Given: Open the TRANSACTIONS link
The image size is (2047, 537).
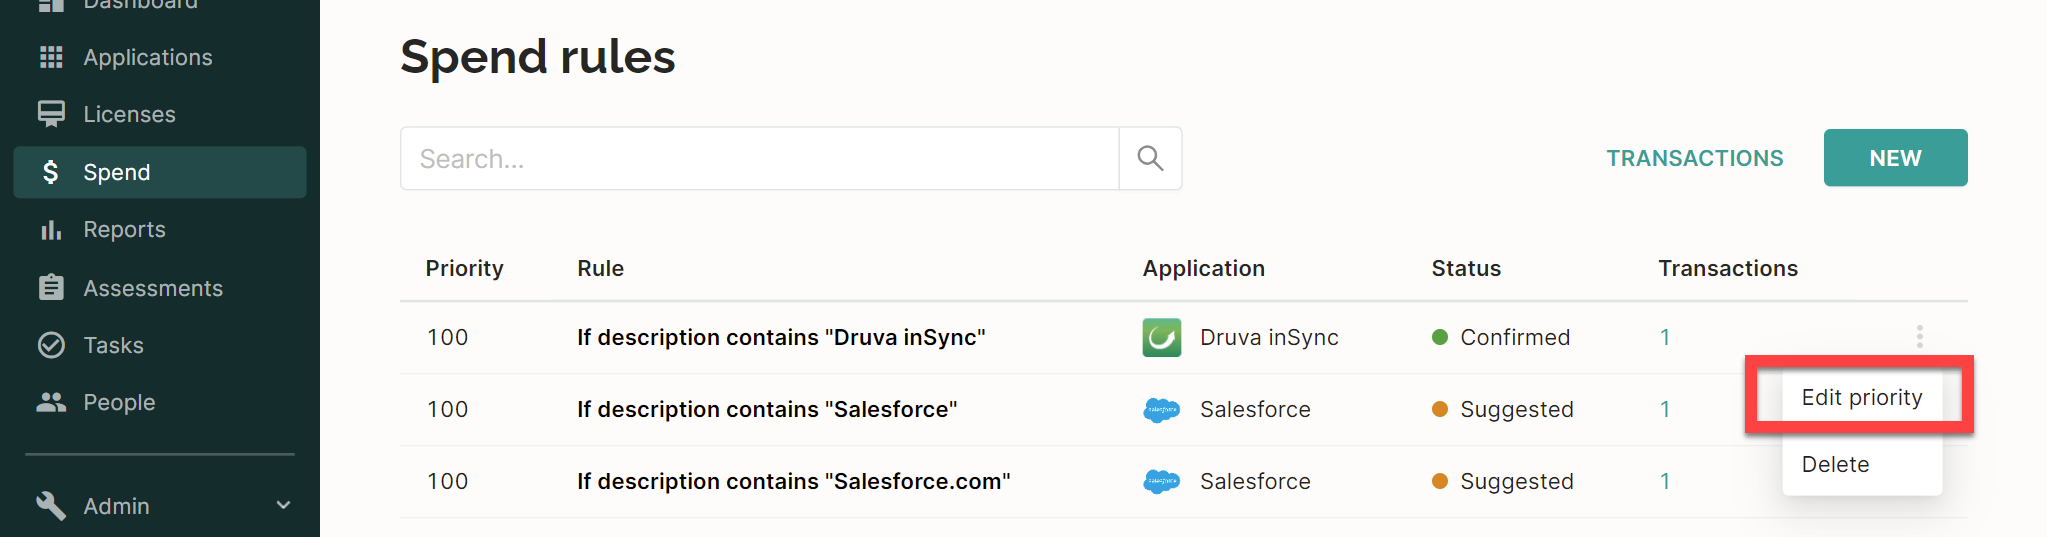Looking at the screenshot, I should coord(1694,158).
